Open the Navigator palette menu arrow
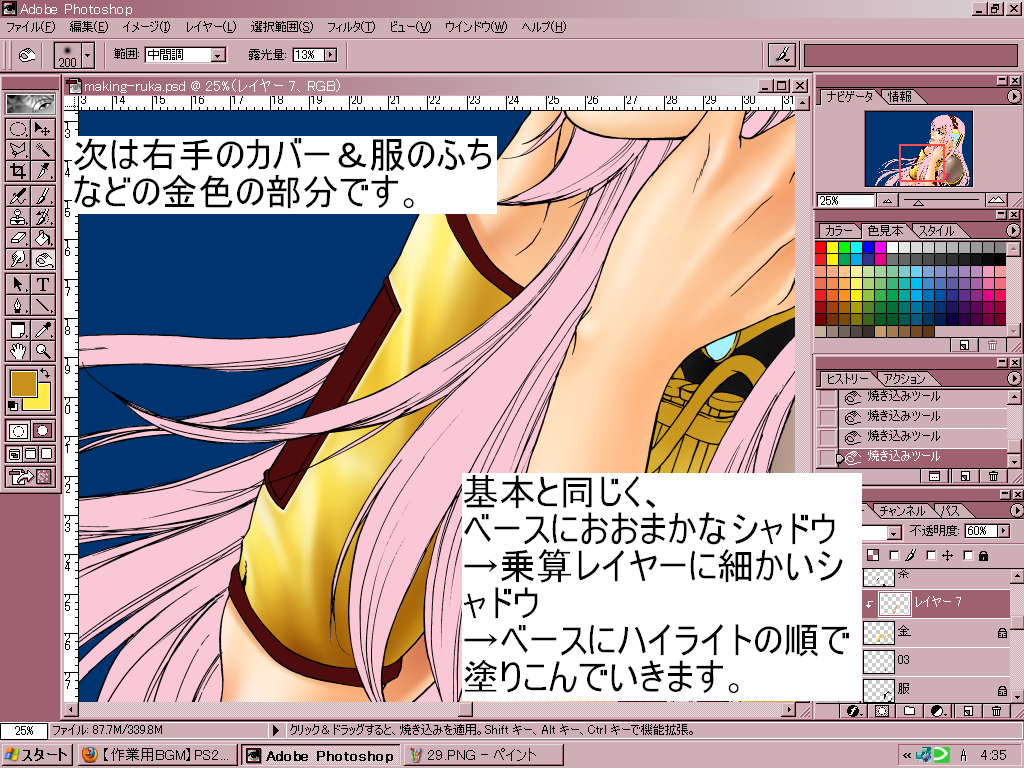This screenshot has width=1024, height=768. pyautogui.click(x=1013, y=97)
